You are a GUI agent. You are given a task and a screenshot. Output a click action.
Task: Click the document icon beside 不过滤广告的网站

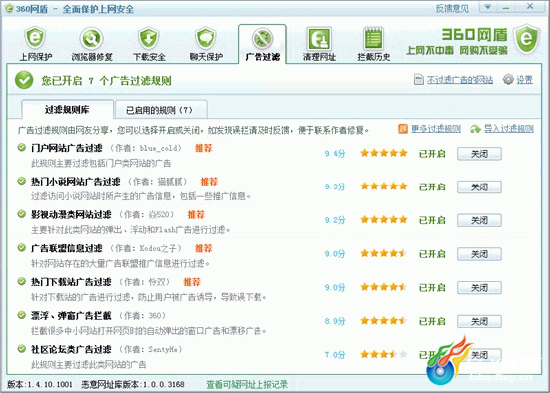coord(418,80)
